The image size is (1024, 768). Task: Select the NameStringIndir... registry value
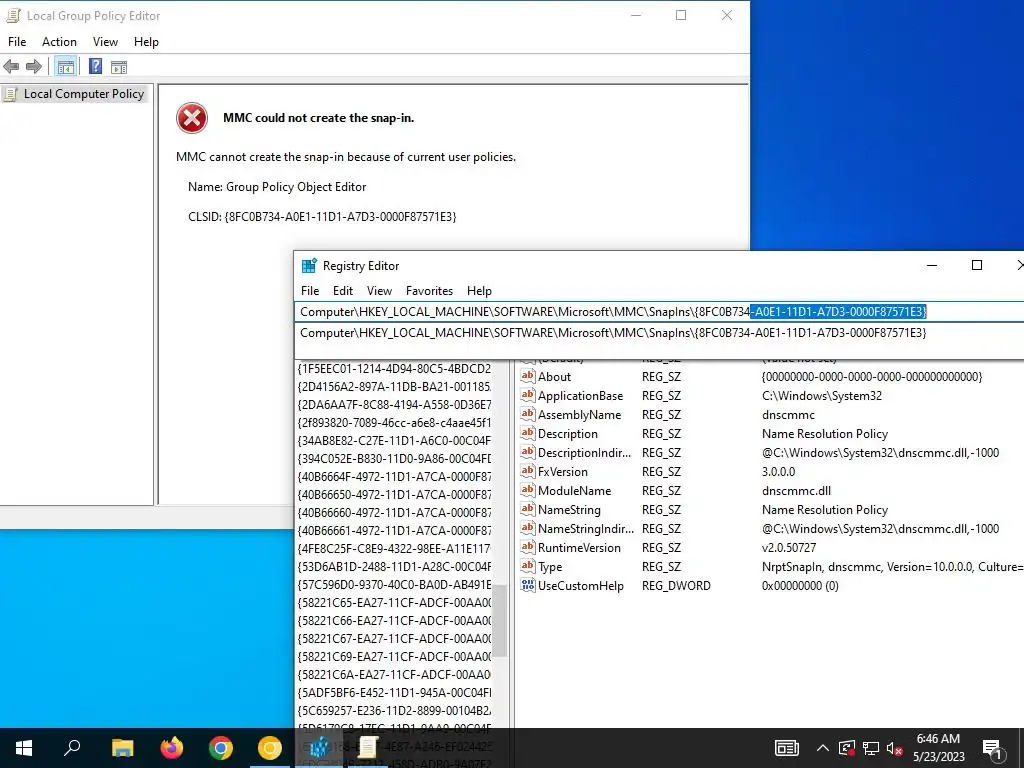pyautogui.click(x=586, y=528)
